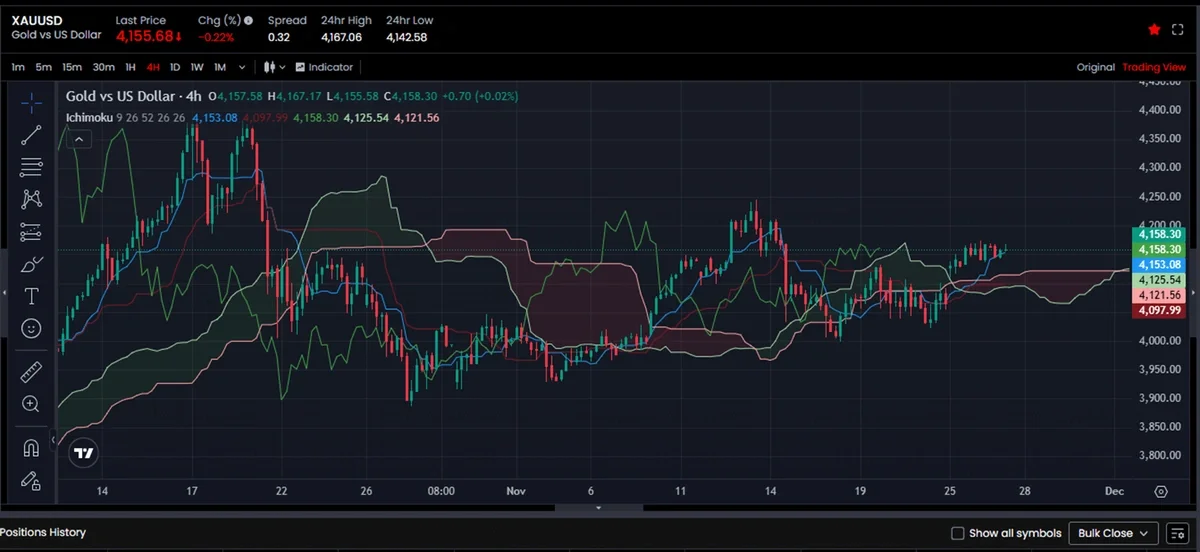Toggle lock all drawing tools
The image size is (1200, 552).
coord(31,480)
